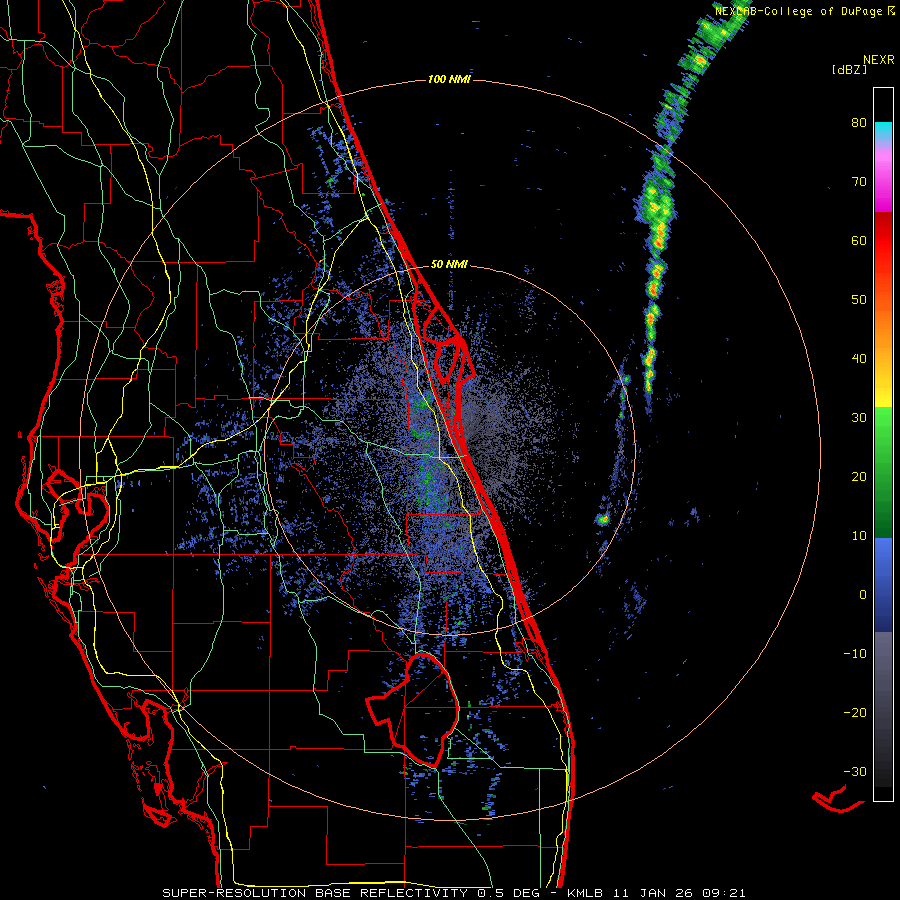This screenshot has height=900, width=900.
Task: Click the 70 value on the dBZ scale
Action: pyautogui.click(x=859, y=182)
